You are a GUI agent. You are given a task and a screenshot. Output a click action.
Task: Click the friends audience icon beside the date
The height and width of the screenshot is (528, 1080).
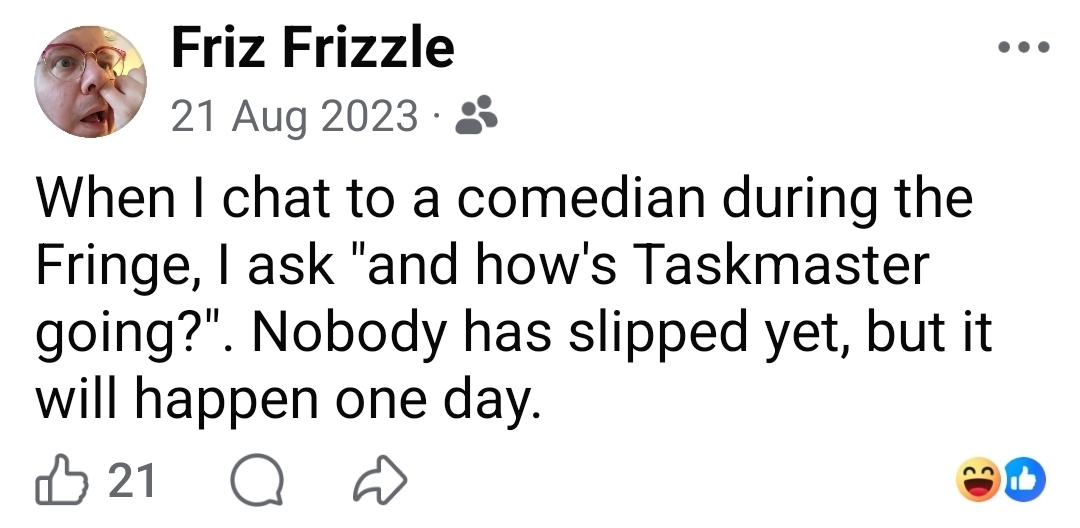[476, 117]
